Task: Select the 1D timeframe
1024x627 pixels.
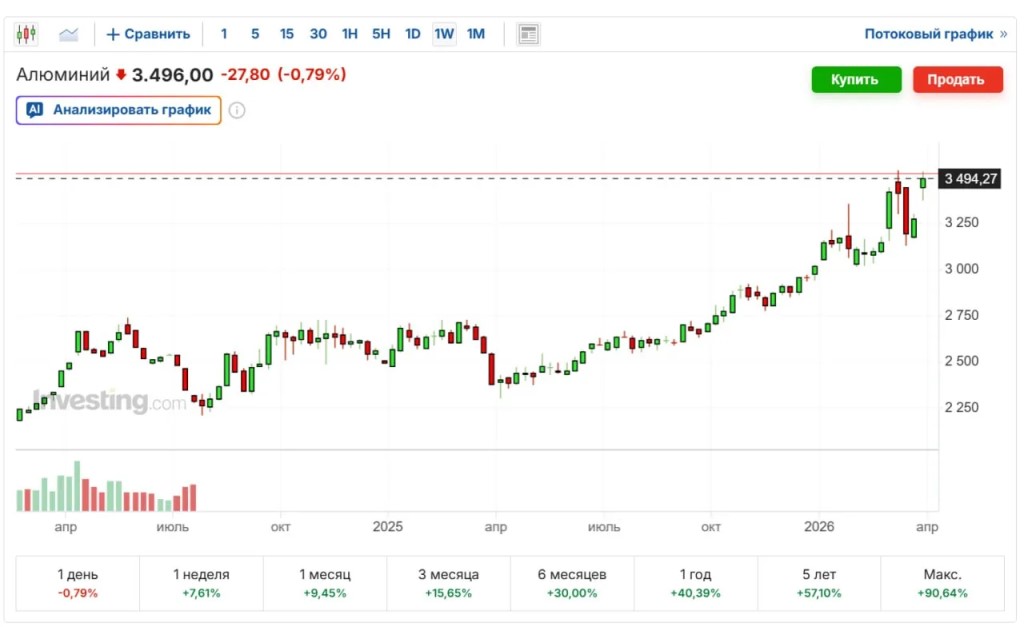Action: (x=413, y=34)
